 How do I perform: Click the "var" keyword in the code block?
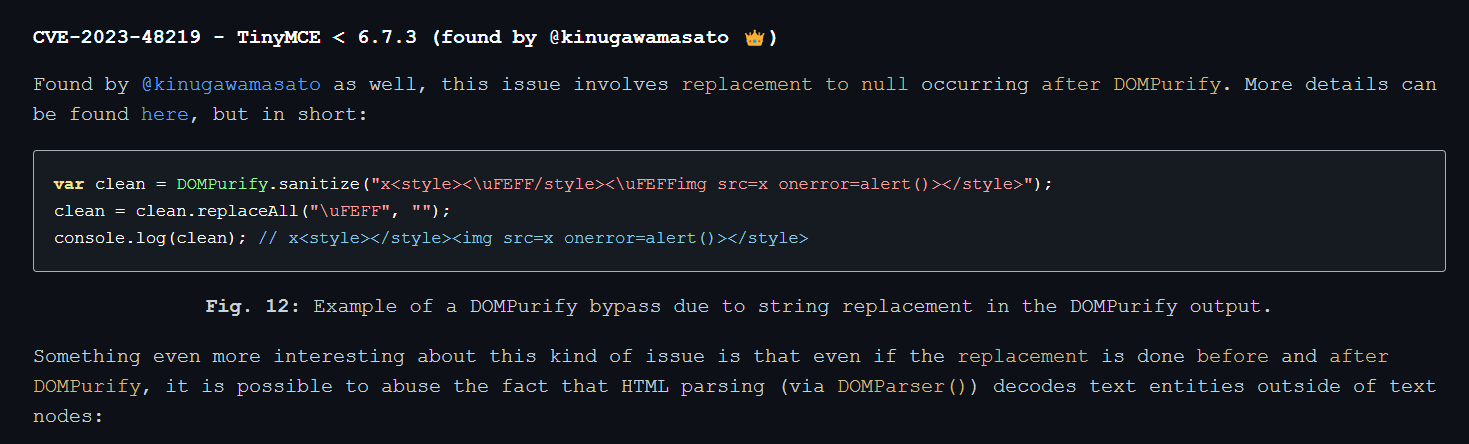point(69,185)
